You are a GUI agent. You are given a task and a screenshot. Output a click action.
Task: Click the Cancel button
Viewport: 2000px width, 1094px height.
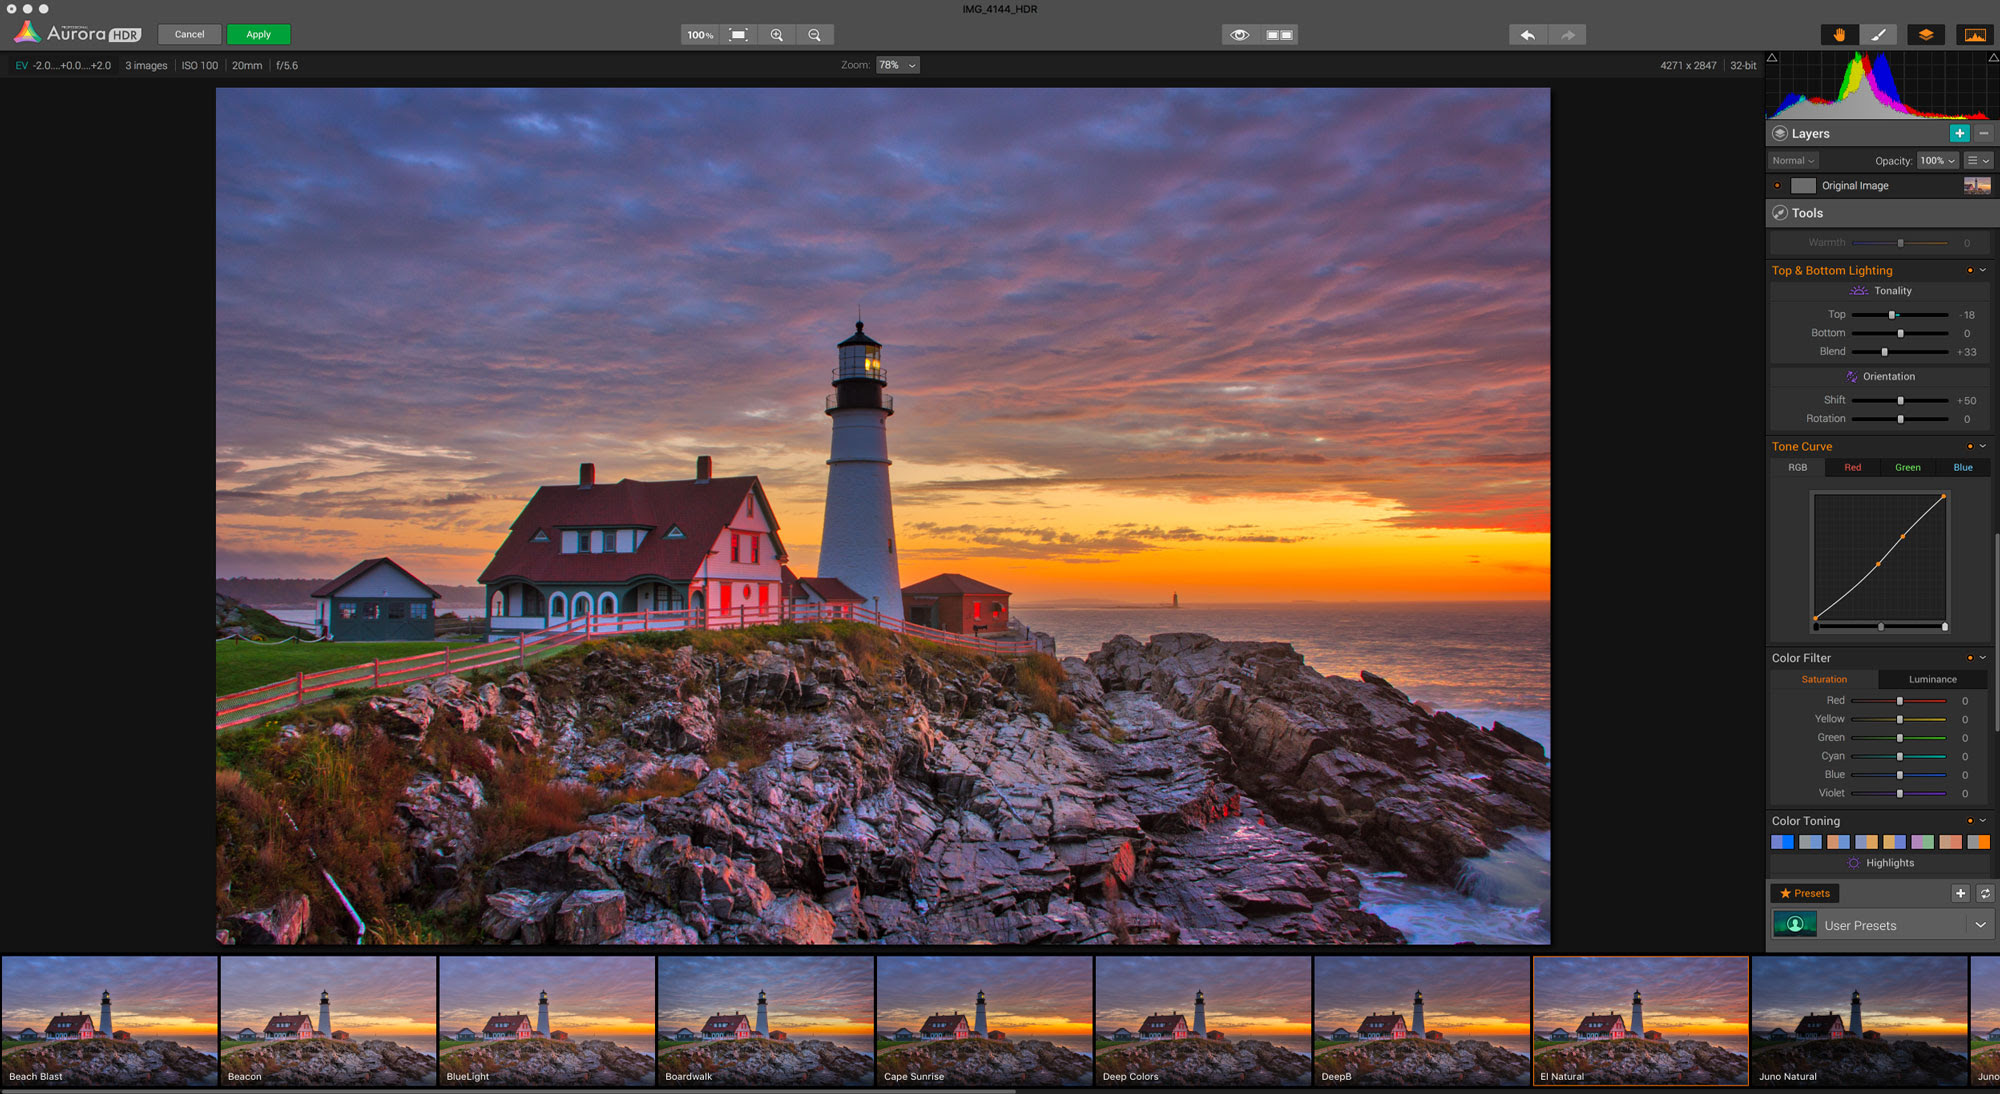190,35
